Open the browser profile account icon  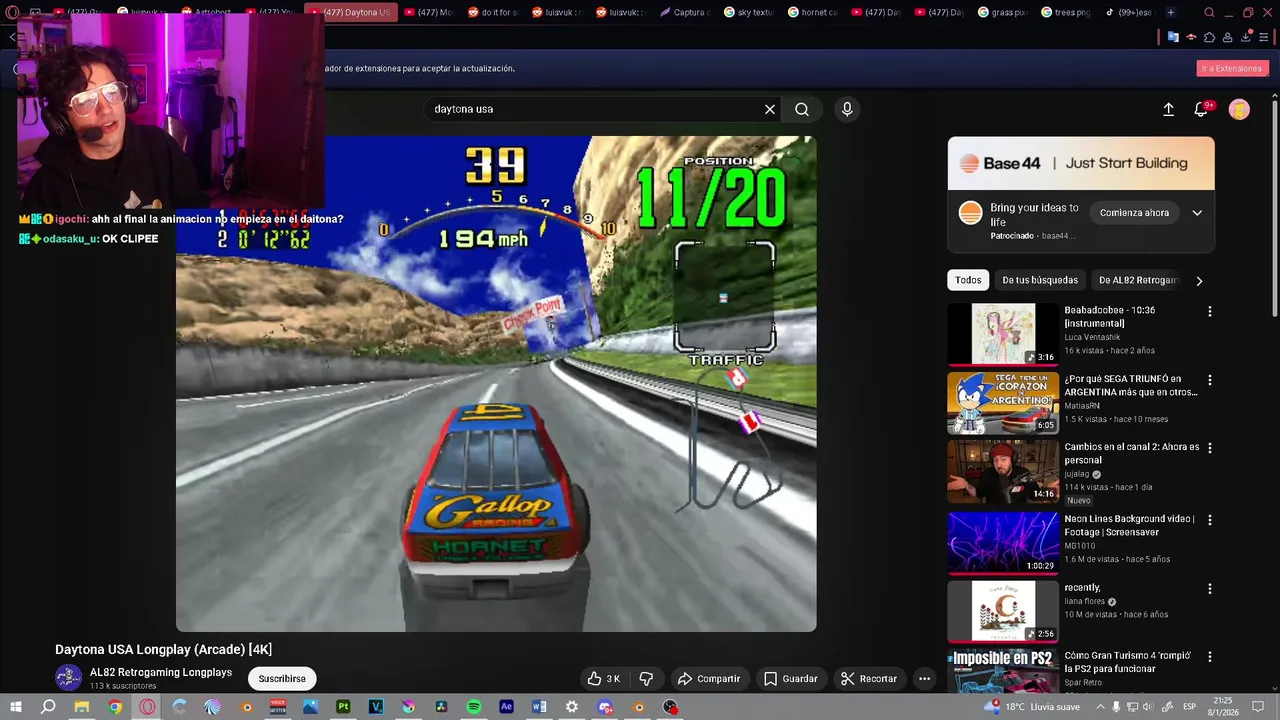1228,37
